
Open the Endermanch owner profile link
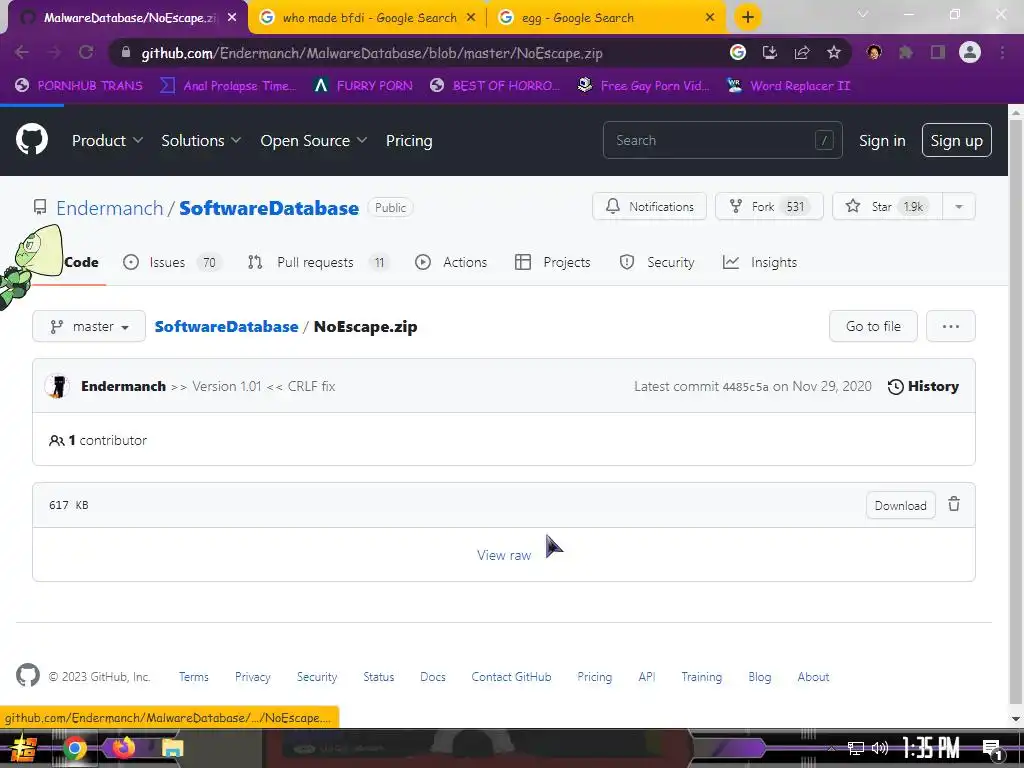tap(110, 208)
